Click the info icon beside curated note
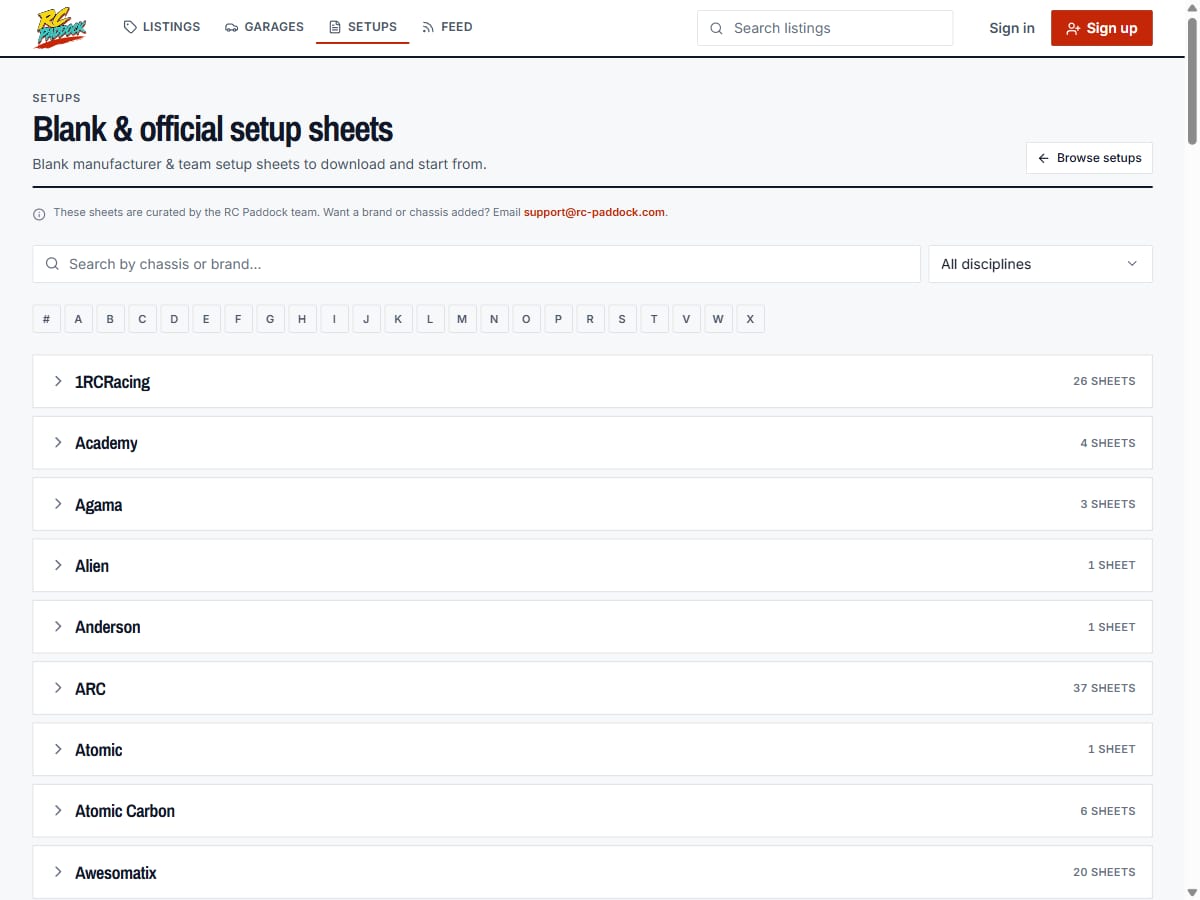Image resolution: width=1200 pixels, height=900 pixels. [39, 213]
